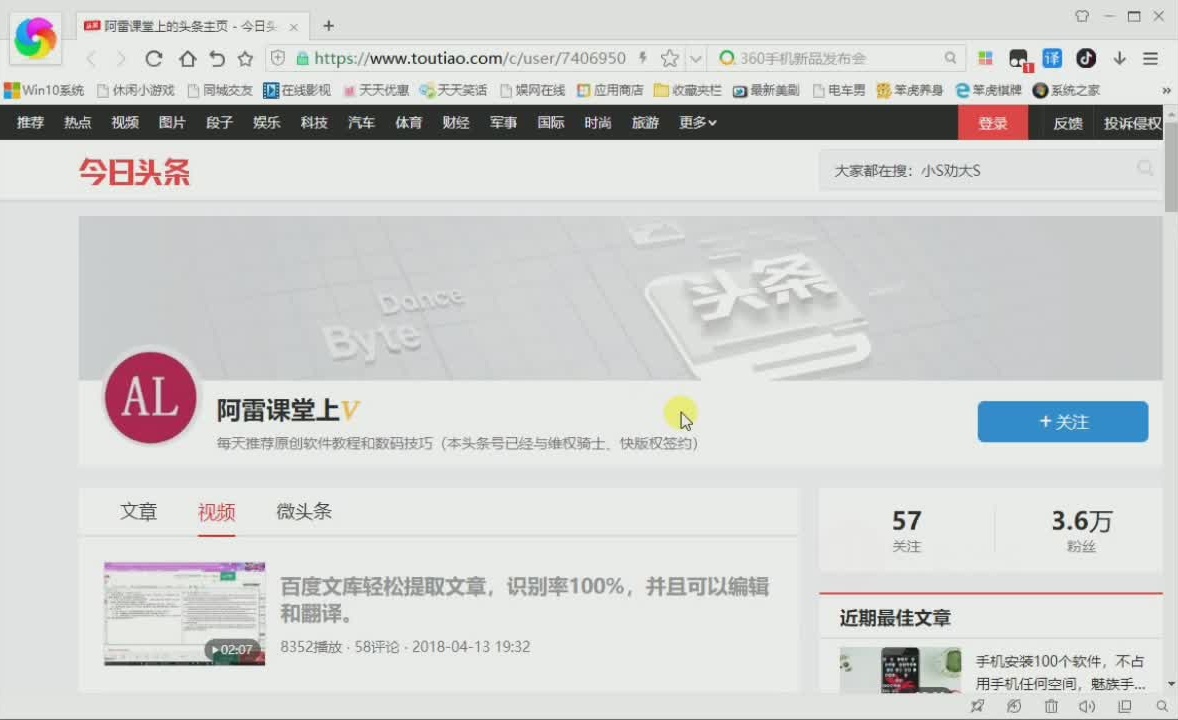This screenshot has width=1178, height=720.
Task: Open the TikTok Douyin extension icon
Action: [1086, 58]
